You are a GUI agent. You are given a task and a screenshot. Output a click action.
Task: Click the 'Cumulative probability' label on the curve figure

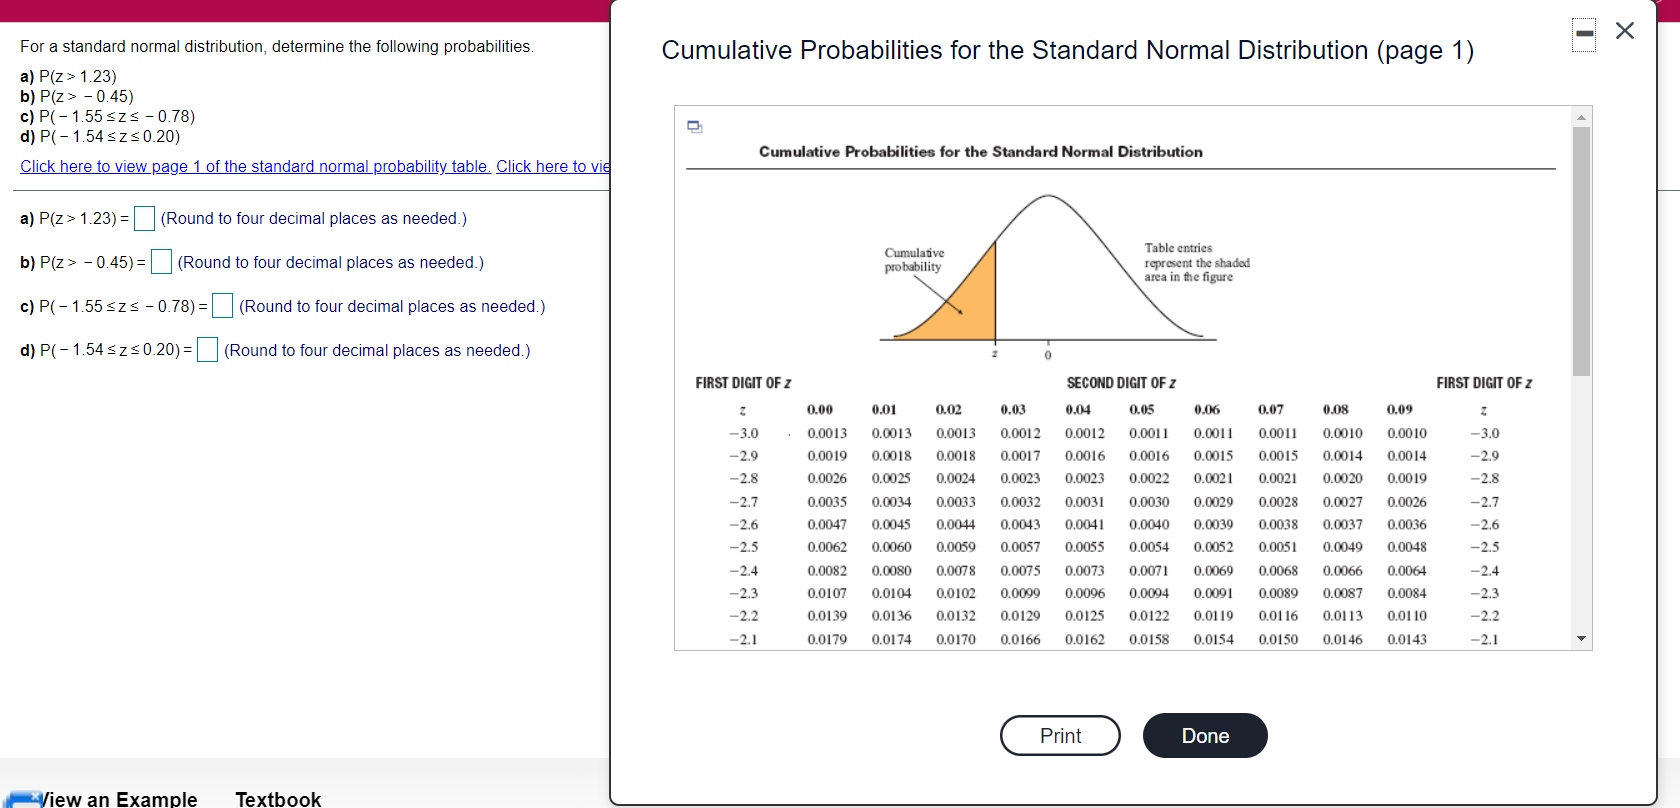914,260
